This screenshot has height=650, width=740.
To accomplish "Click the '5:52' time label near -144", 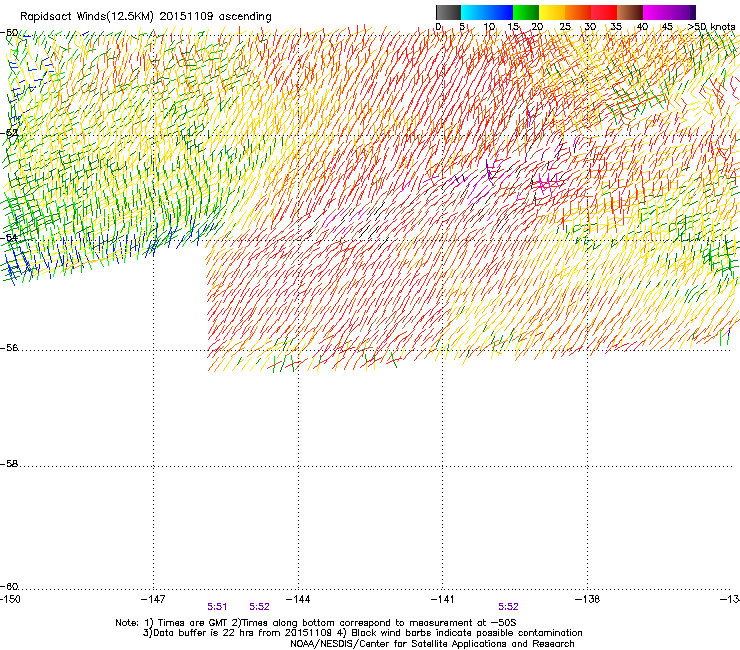I will 259,607.
